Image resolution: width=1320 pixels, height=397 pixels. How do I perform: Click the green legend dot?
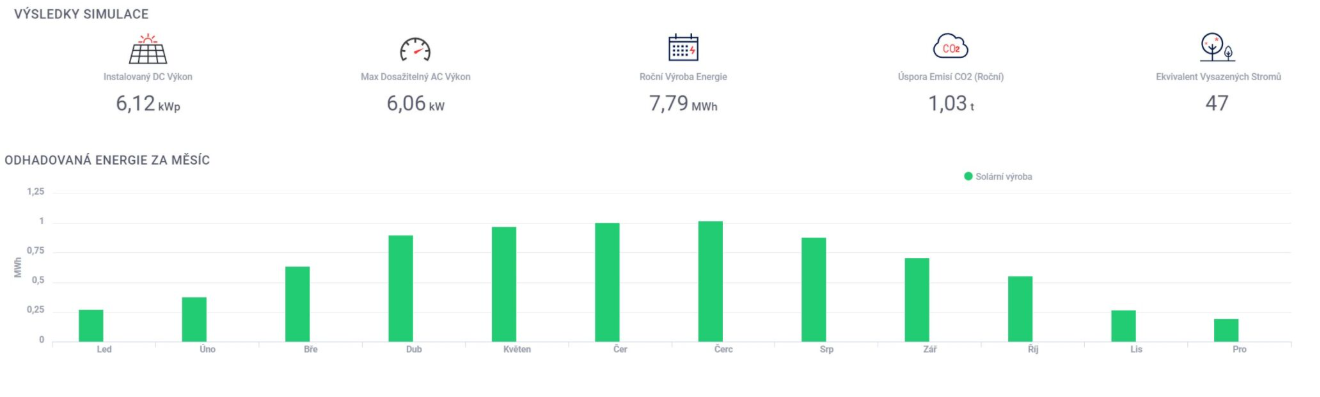tap(968, 176)
